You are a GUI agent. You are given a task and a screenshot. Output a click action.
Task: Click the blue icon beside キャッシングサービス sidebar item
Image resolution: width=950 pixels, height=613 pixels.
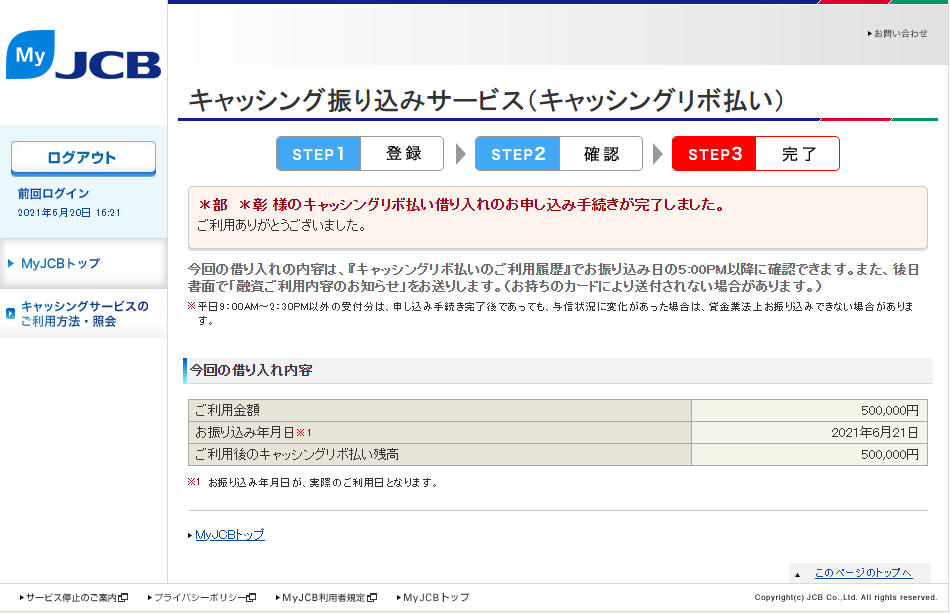[x=10, y=314]
